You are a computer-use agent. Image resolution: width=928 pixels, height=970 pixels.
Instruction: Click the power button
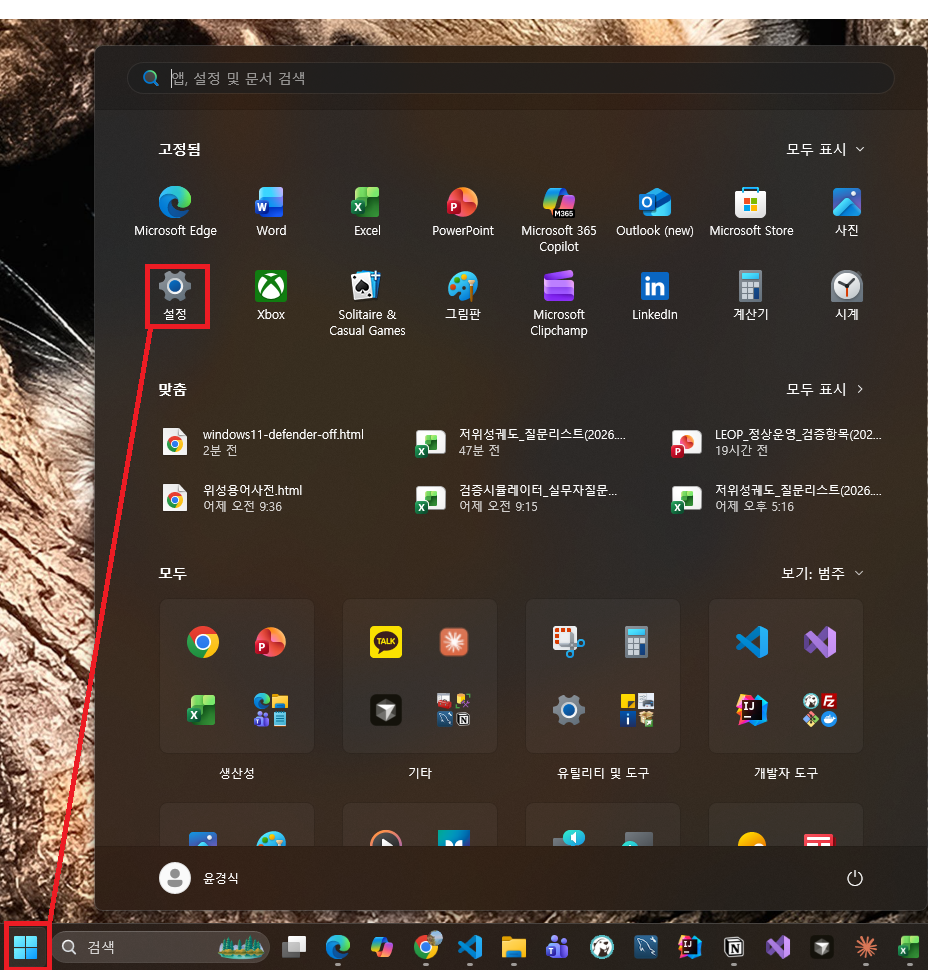pyautogui.click(x=854, y=878)
